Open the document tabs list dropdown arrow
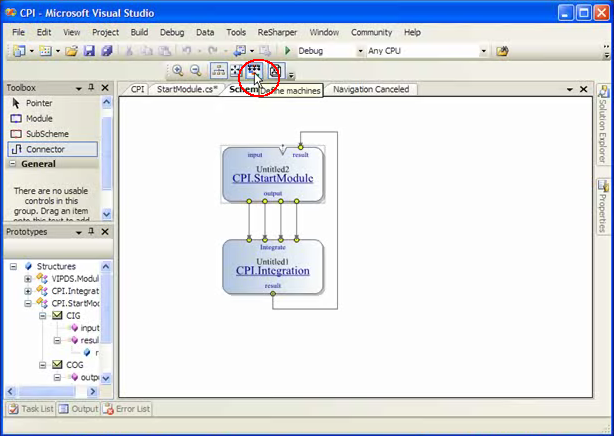The height and width of the screenshot is (436, 614). point(570,90)
